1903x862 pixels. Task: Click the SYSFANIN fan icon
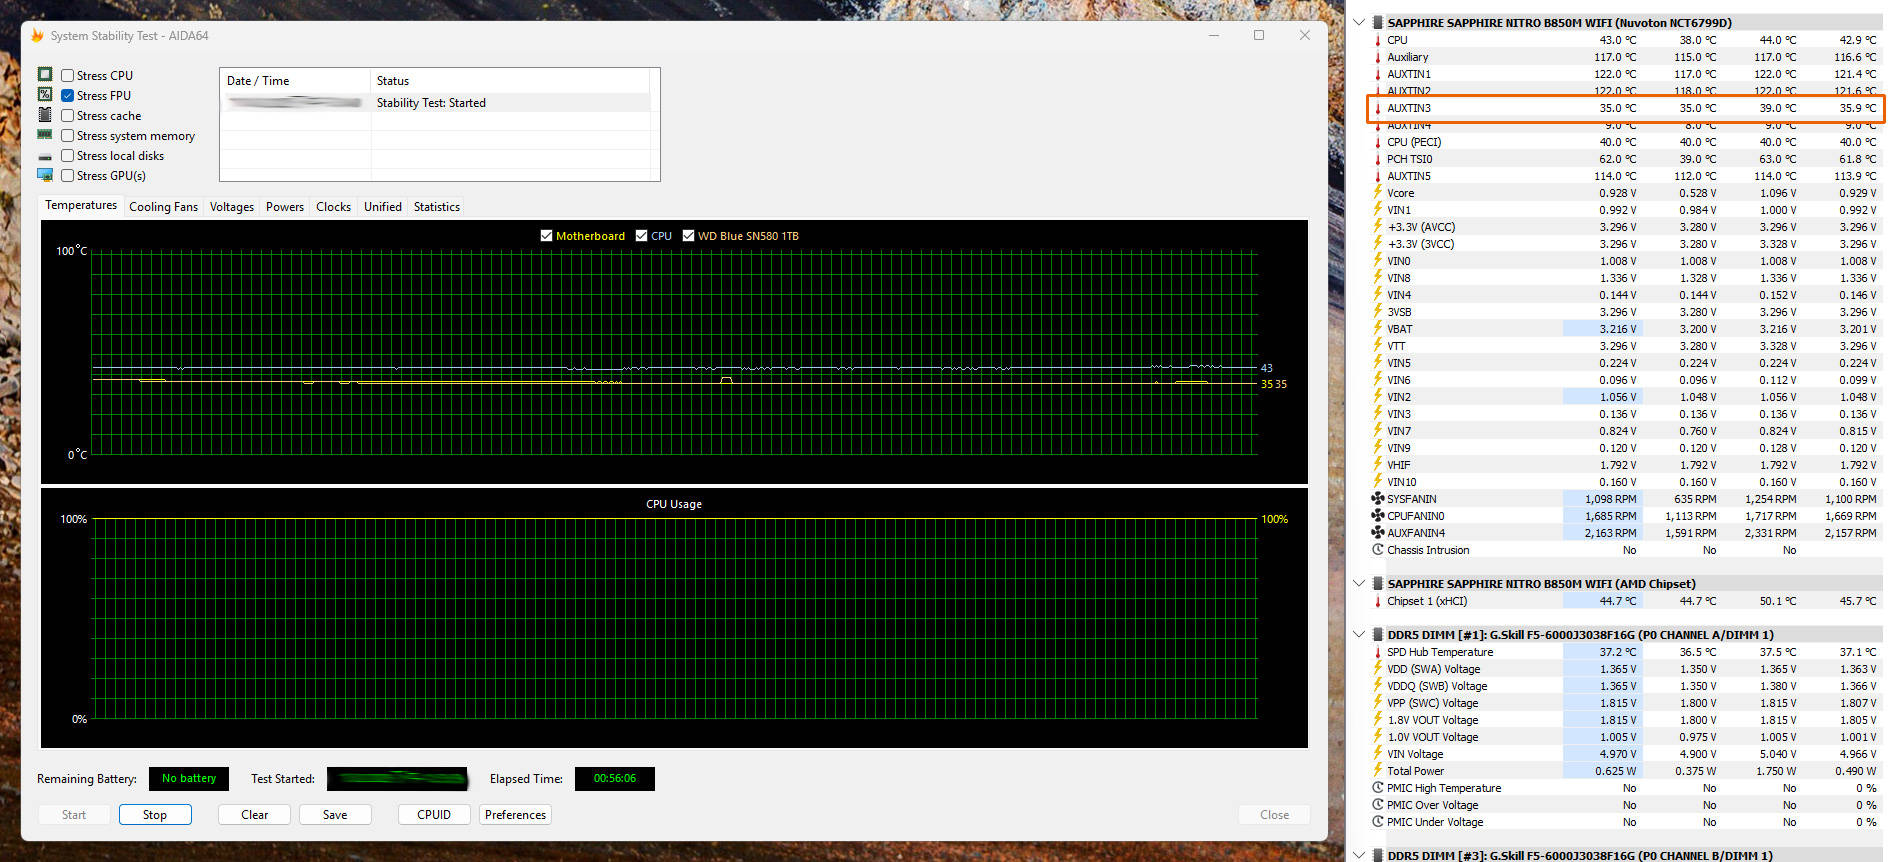coord(1378,499)
